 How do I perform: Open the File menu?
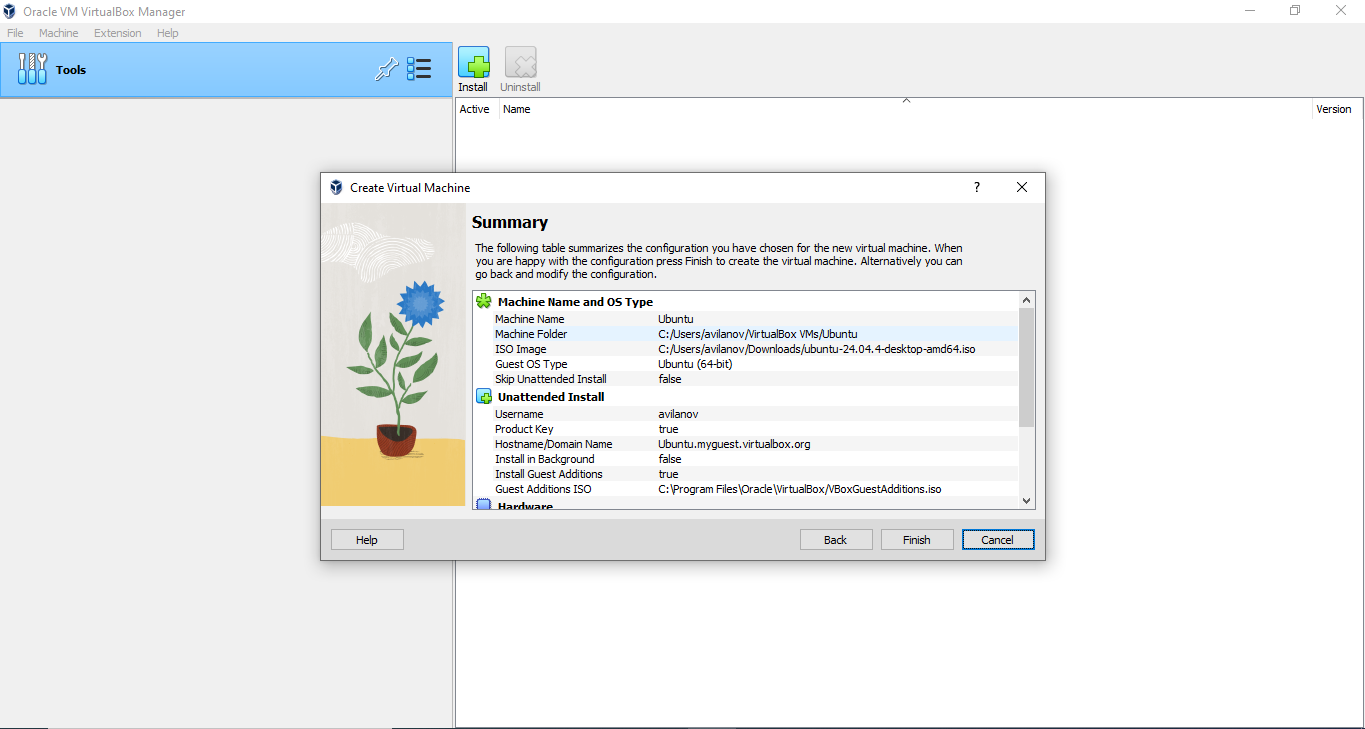coord(15,33)
